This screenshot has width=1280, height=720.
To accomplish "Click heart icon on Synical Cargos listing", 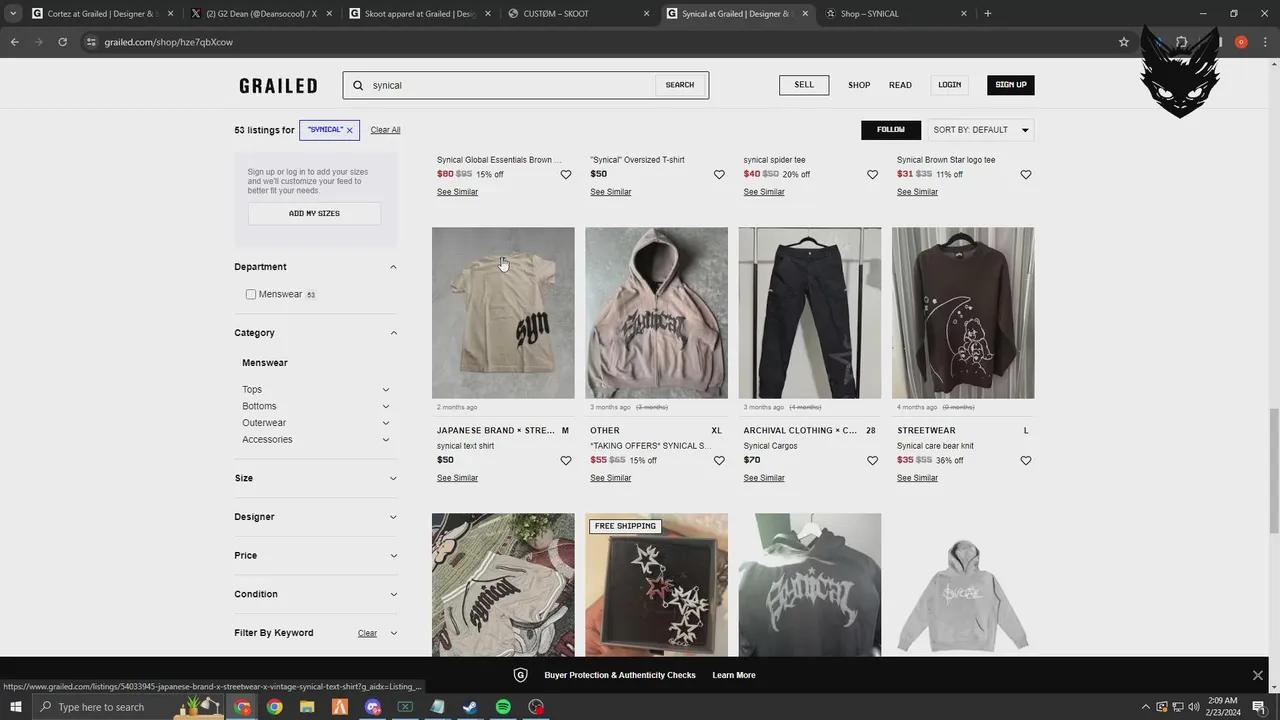I will click(872, 461).
